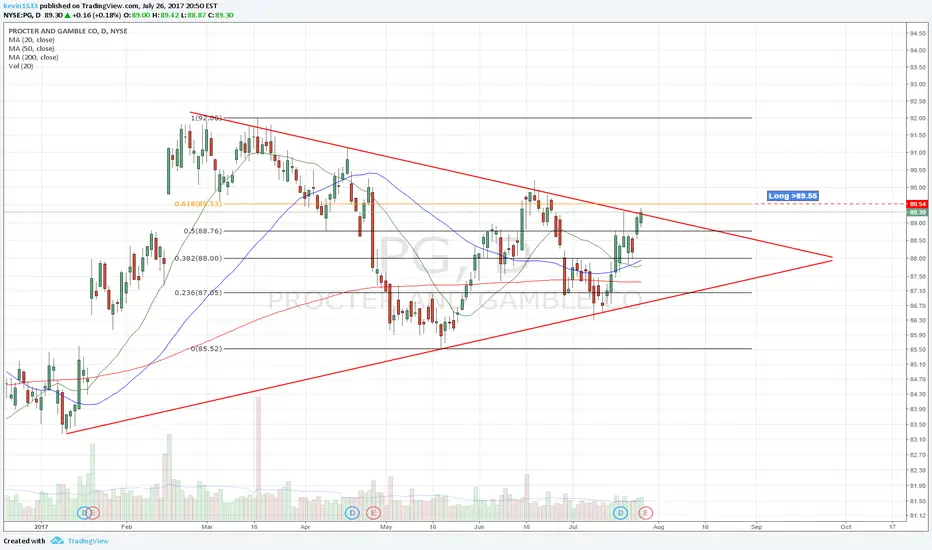Click the red 89.54 price tag

coord(917,204)
